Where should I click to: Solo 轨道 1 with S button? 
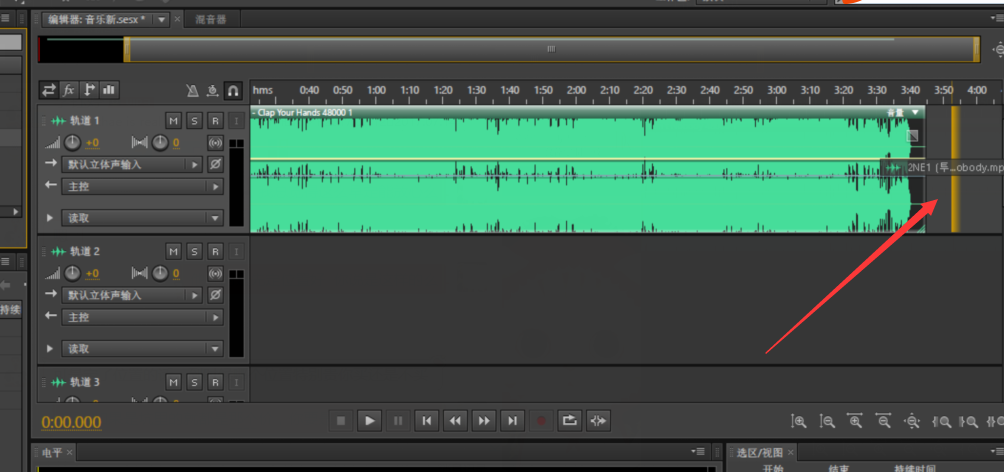194,120
